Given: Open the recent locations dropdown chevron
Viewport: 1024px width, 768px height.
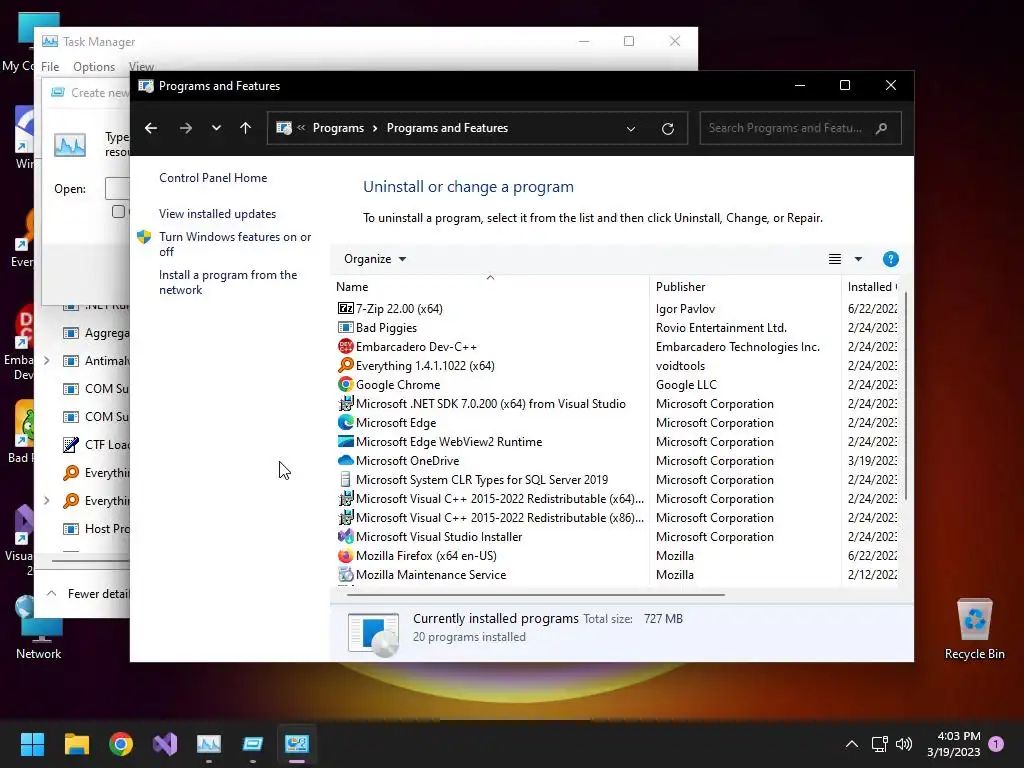Looking at the screenshot, I should click(x=216, y=128).
